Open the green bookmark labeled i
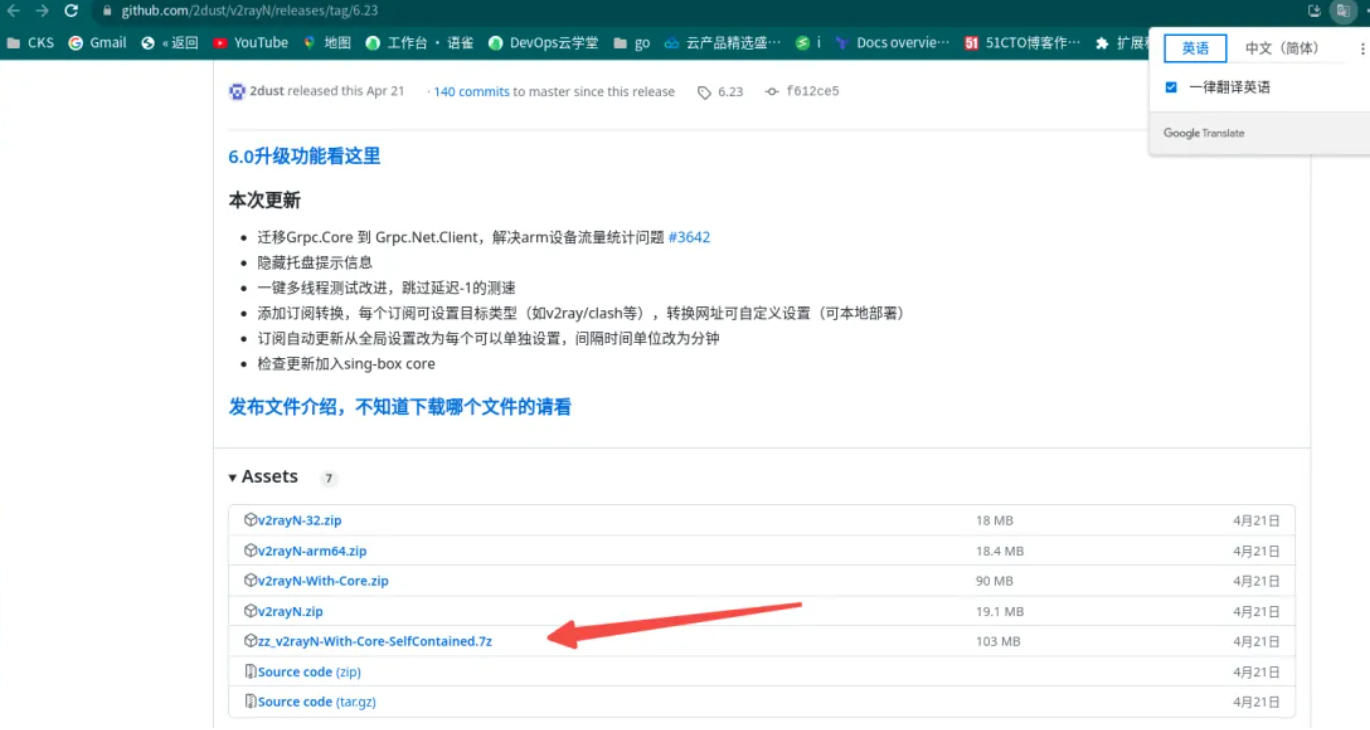Image resolution: width=1370 pixels, height=730 pixels. point(808,43)
